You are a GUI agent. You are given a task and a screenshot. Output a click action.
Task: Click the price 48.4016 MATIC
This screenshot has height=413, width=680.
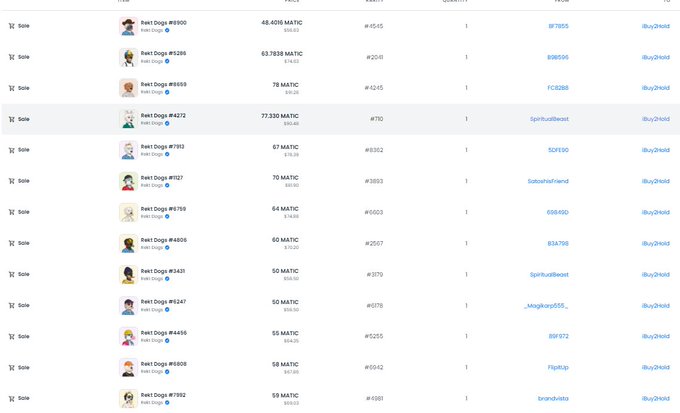[x=282, y=23]
